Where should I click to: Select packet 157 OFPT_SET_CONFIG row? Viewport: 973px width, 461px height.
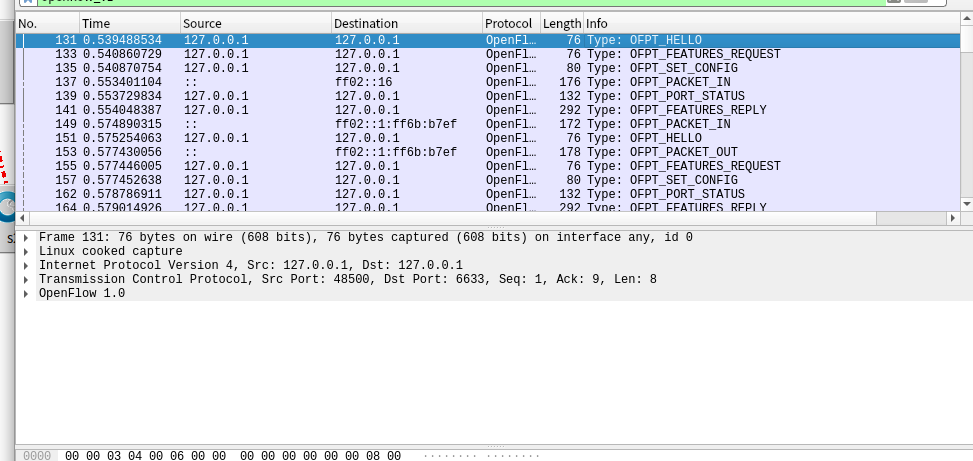[487, 180]
